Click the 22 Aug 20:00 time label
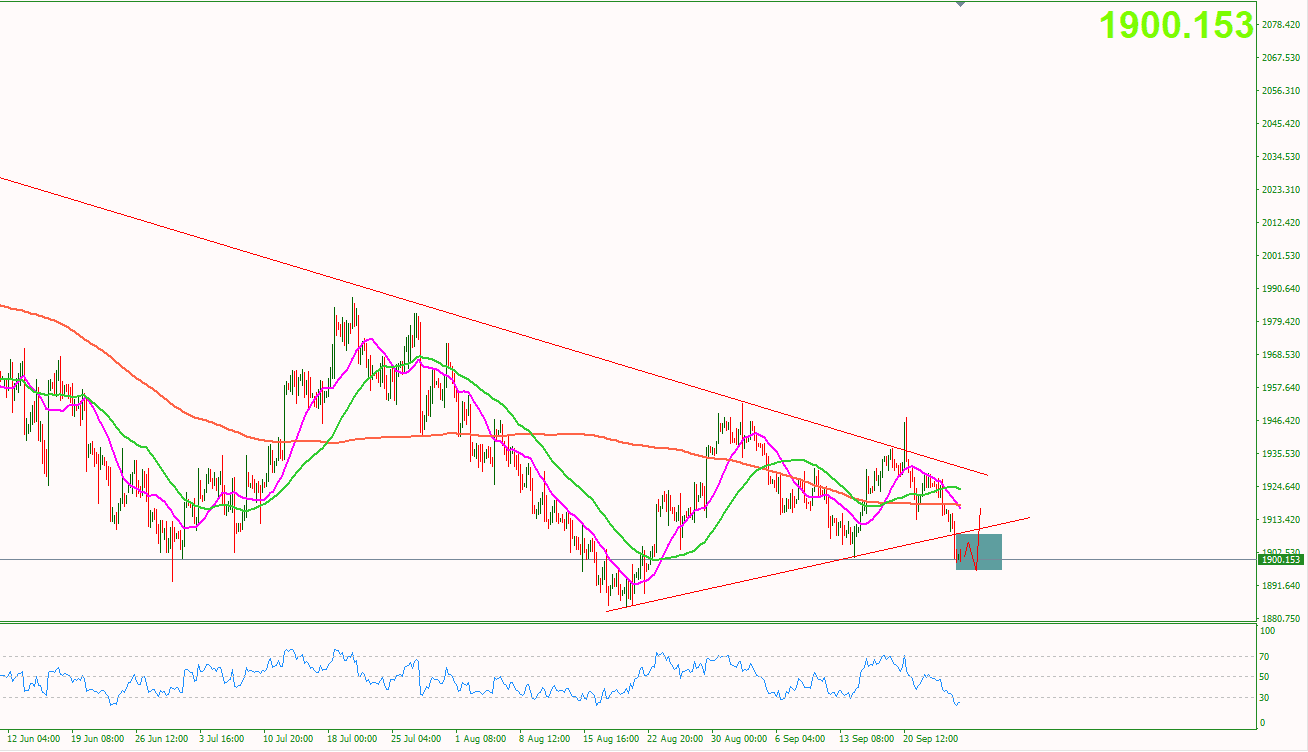 675,739
